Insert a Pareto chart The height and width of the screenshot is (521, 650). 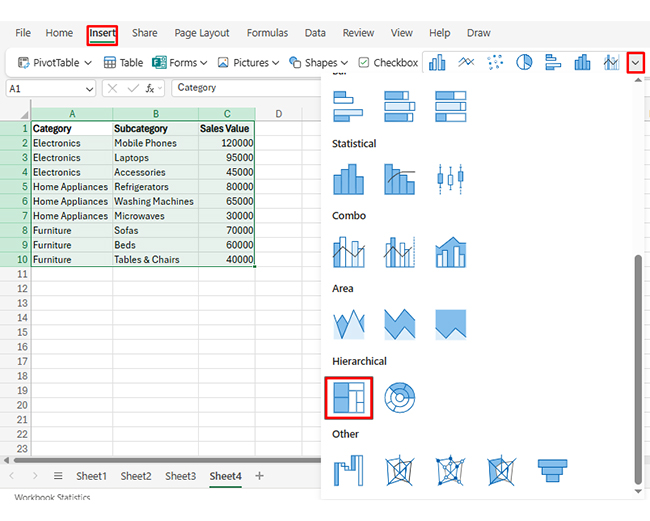399,179
